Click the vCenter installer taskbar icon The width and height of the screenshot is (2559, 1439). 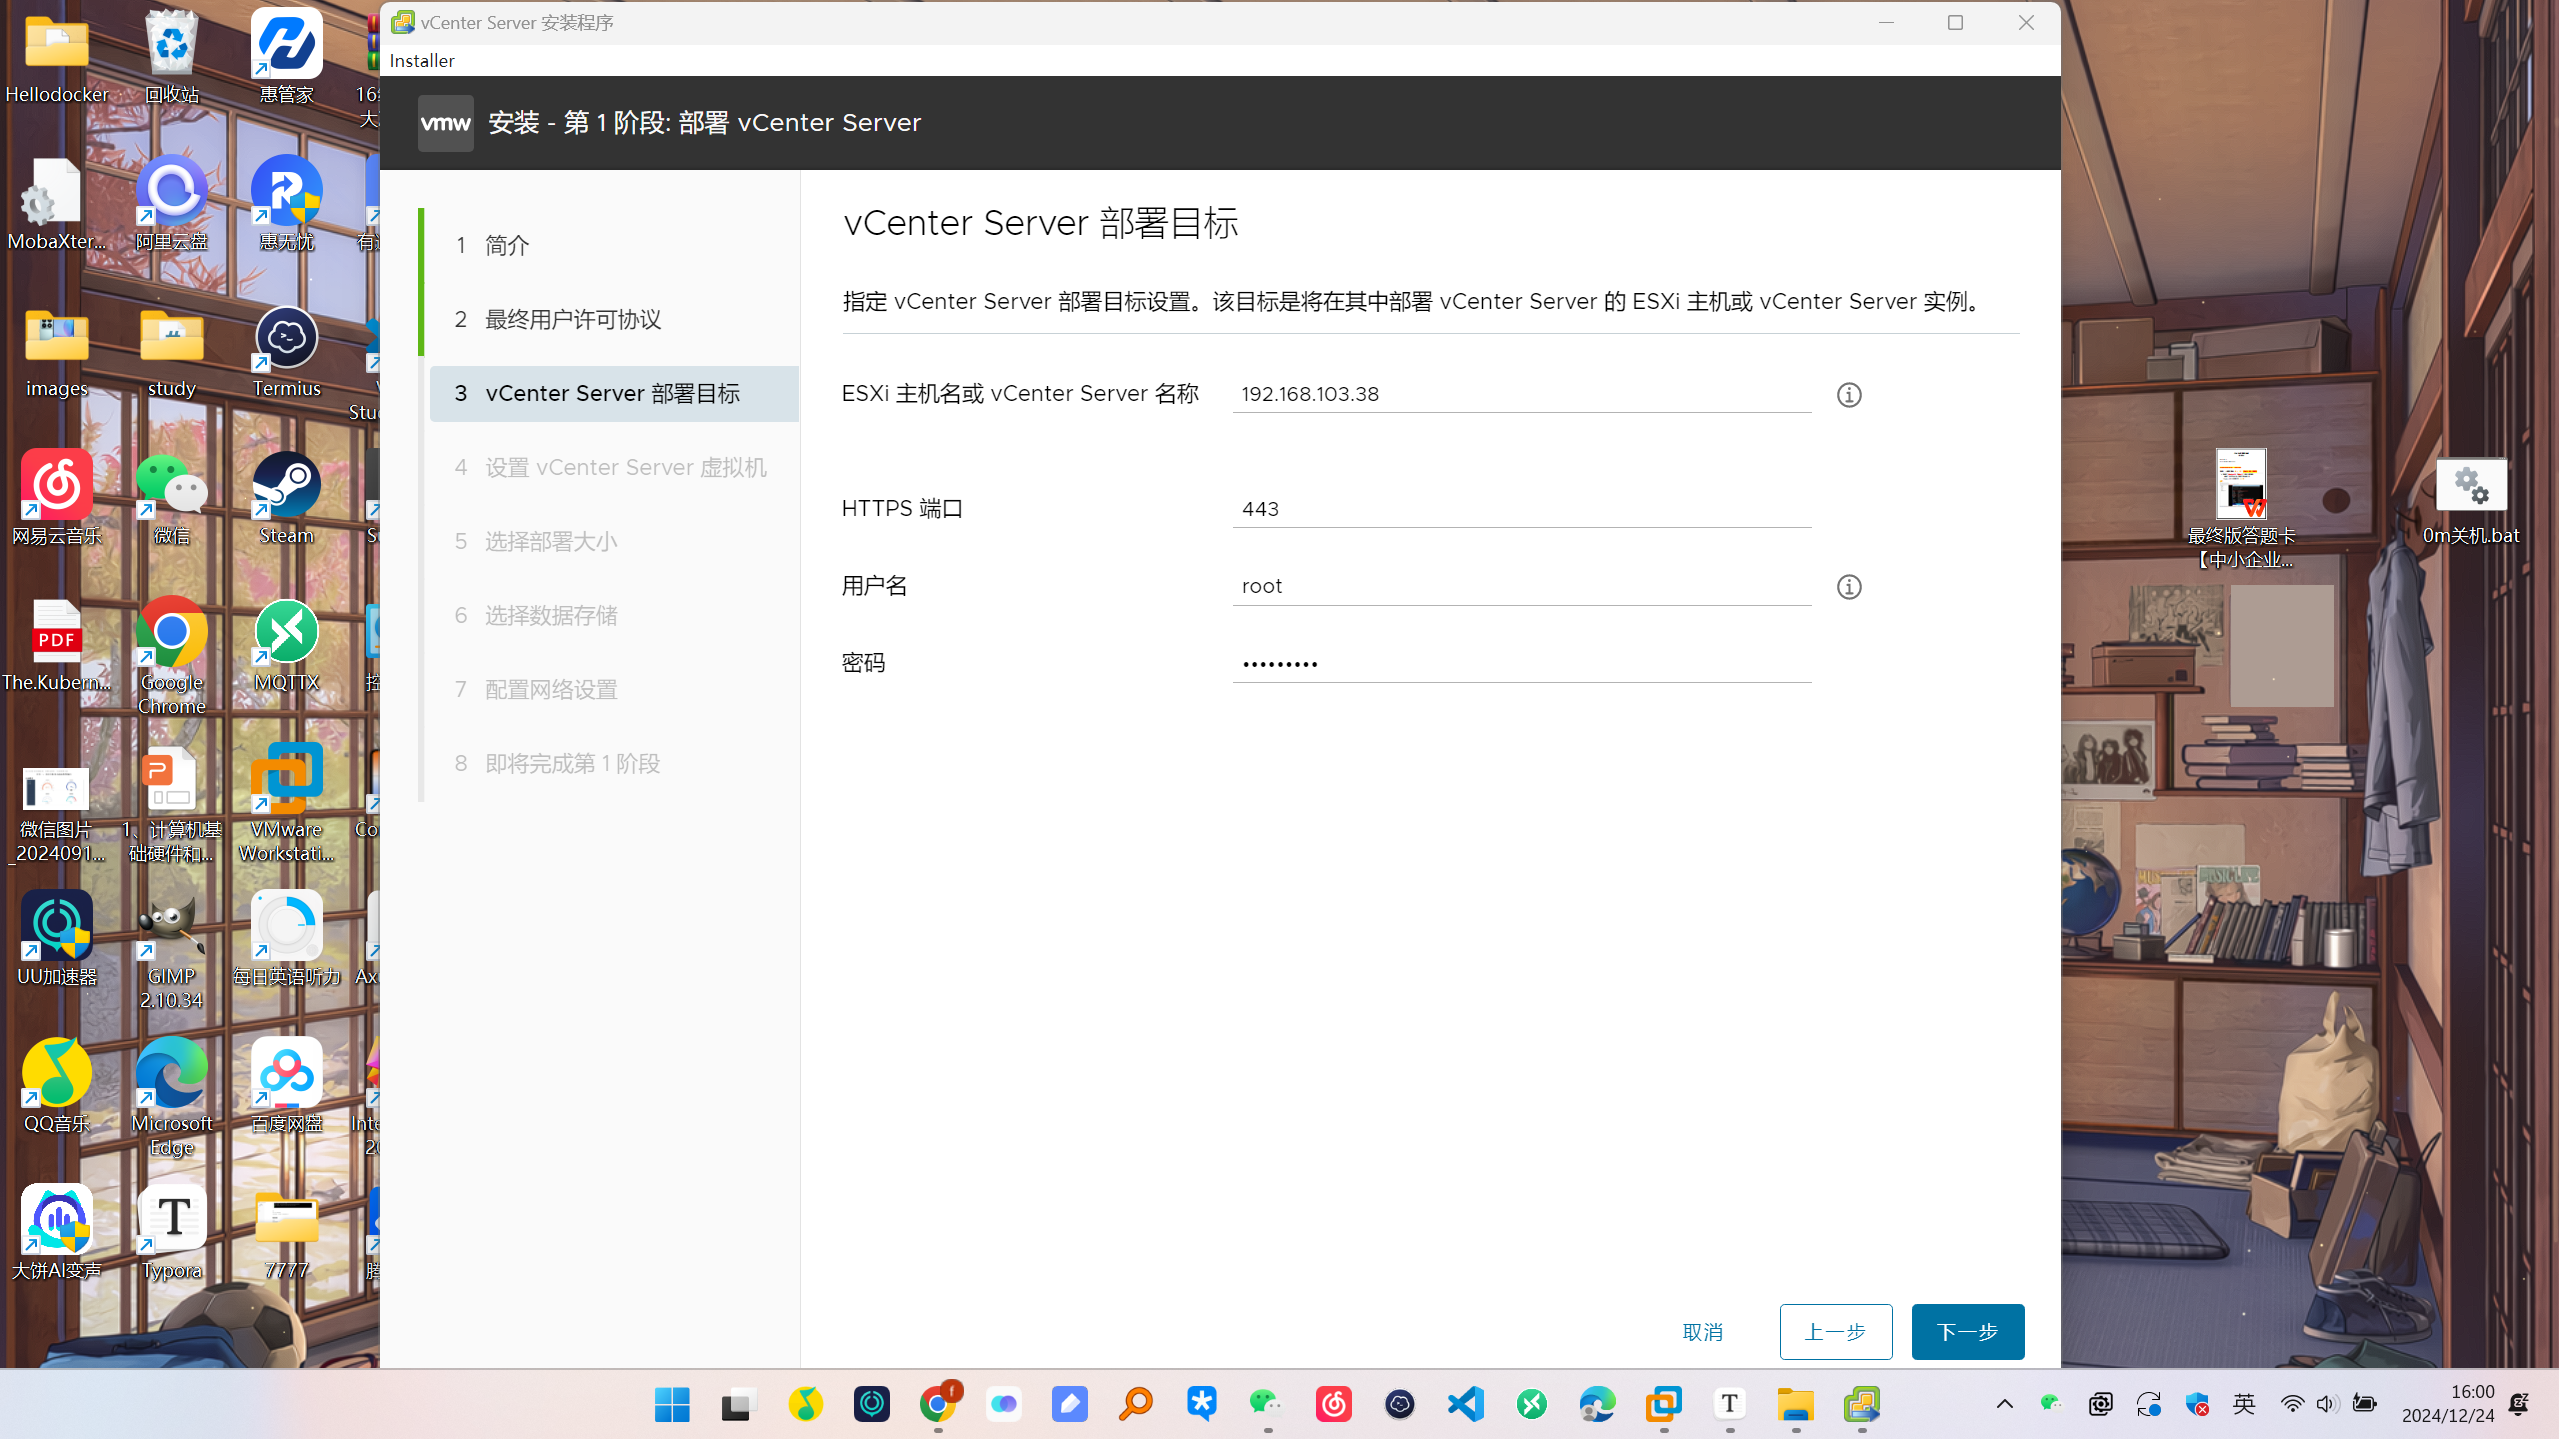pos(1862,1404)
